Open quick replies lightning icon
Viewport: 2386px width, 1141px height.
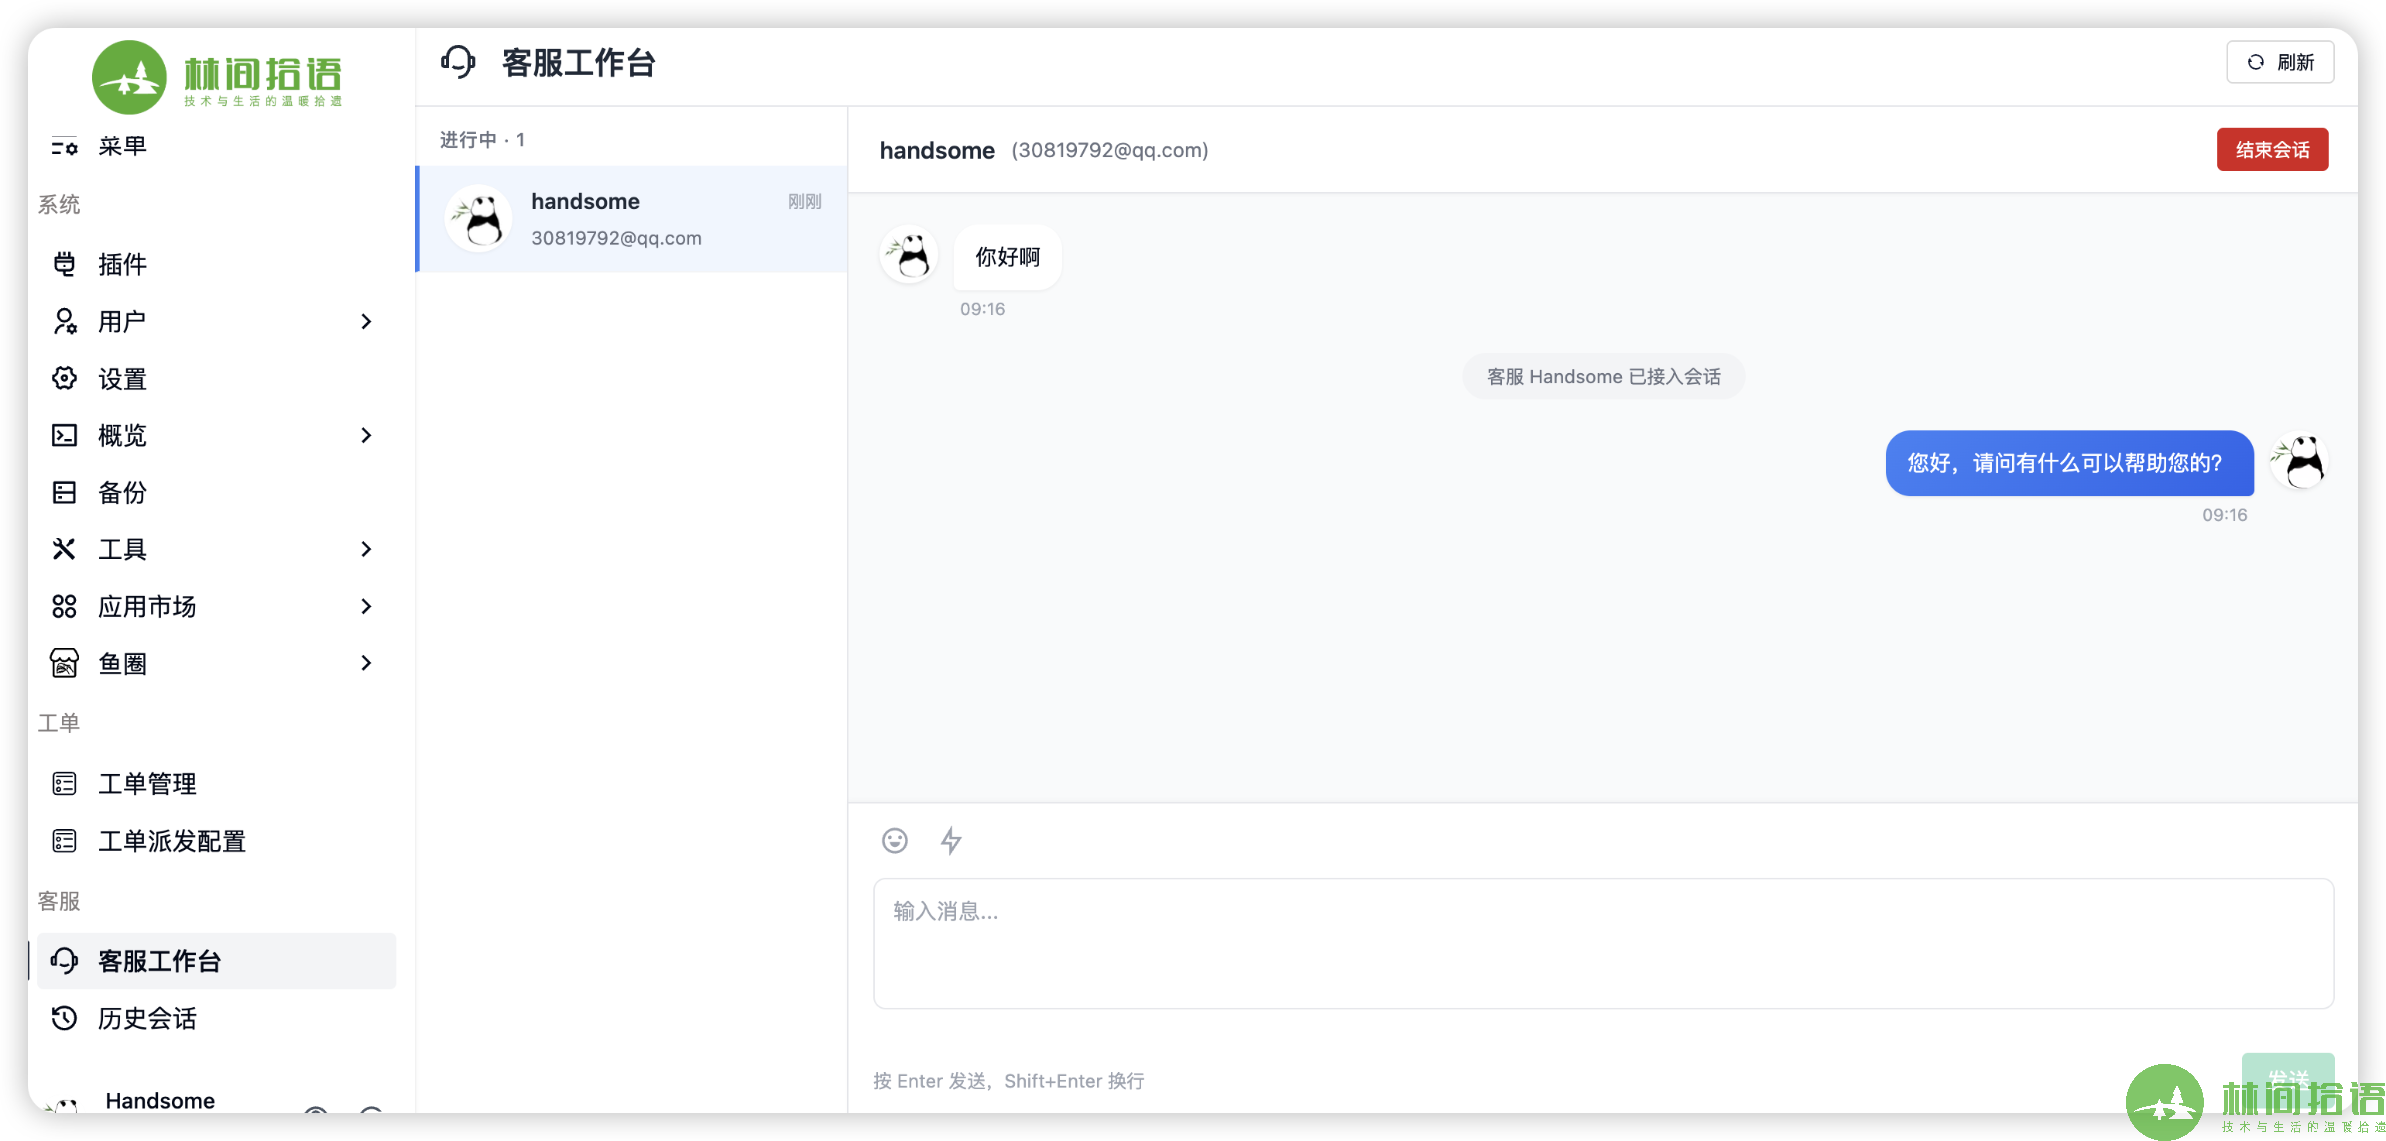click(x=951, y=840)
